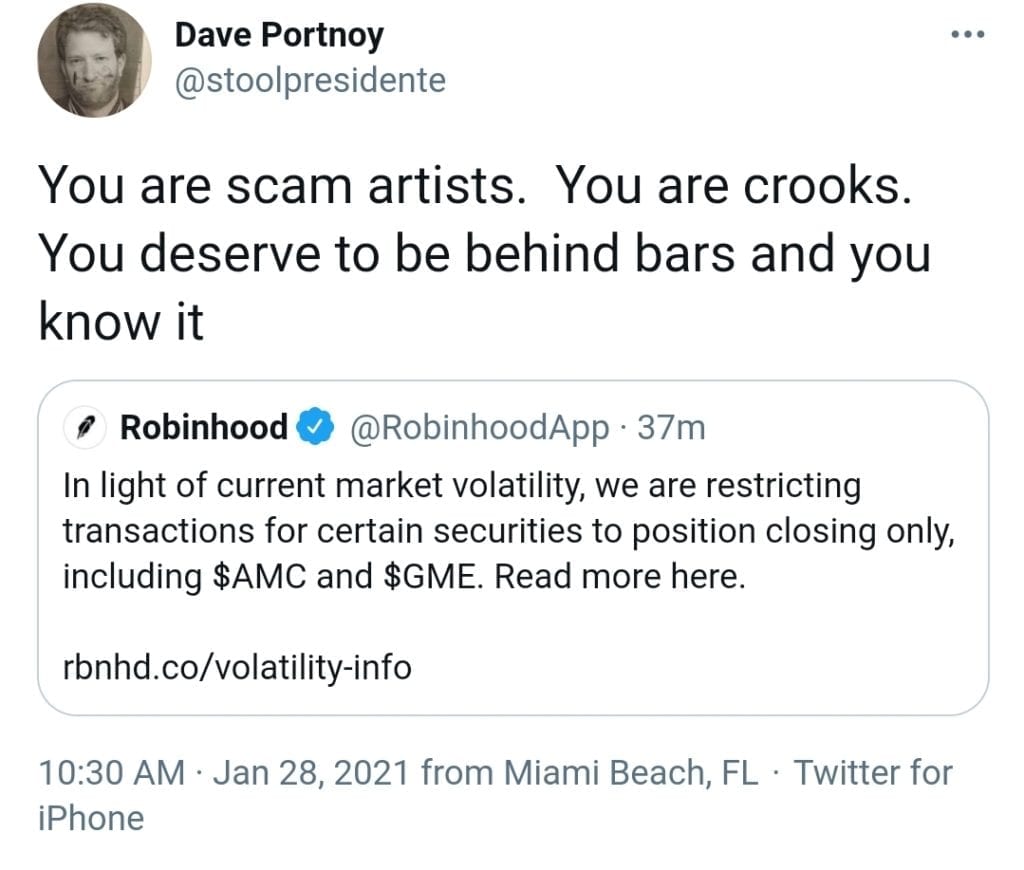The width and height of the screenshot is (1024, 870).
Task: Click the 37m timestamp of quoted tweet
Action: (671, 428)
